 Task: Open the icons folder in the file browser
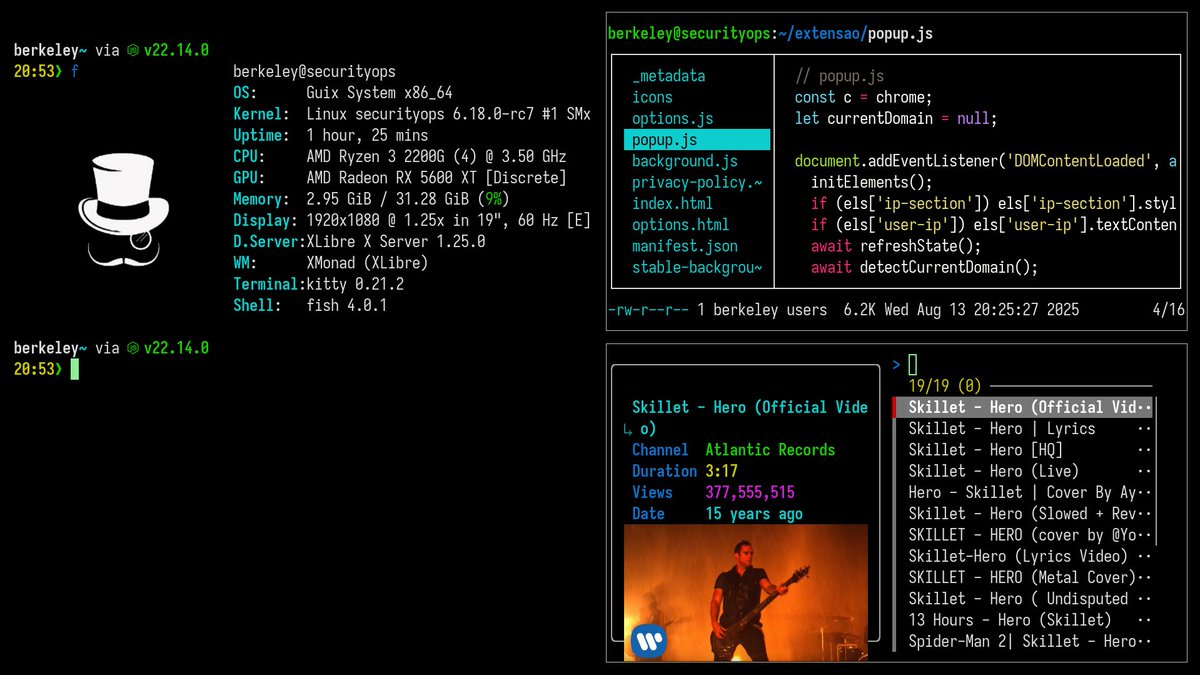[x=654, y=96]
